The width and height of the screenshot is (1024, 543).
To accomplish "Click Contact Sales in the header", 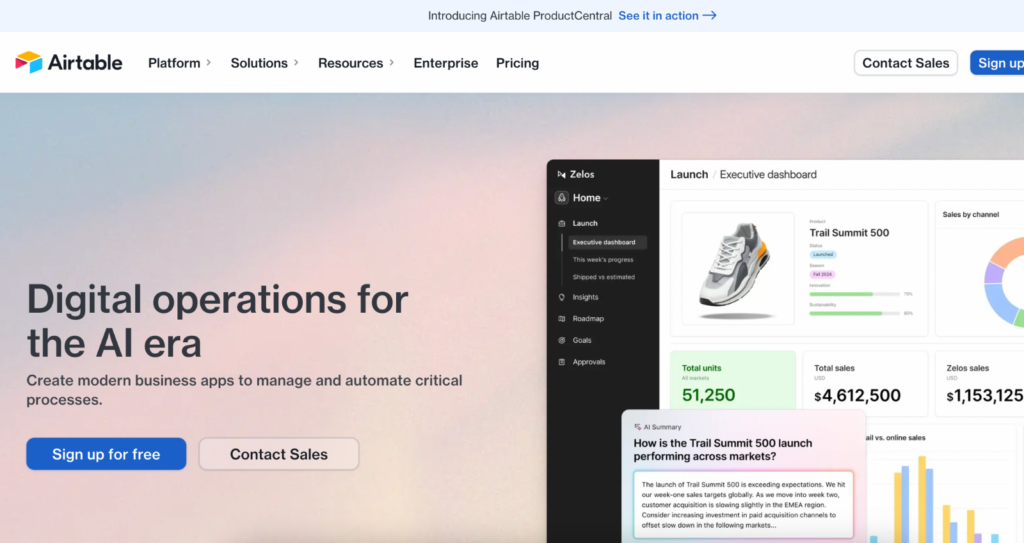I will 905,63.
